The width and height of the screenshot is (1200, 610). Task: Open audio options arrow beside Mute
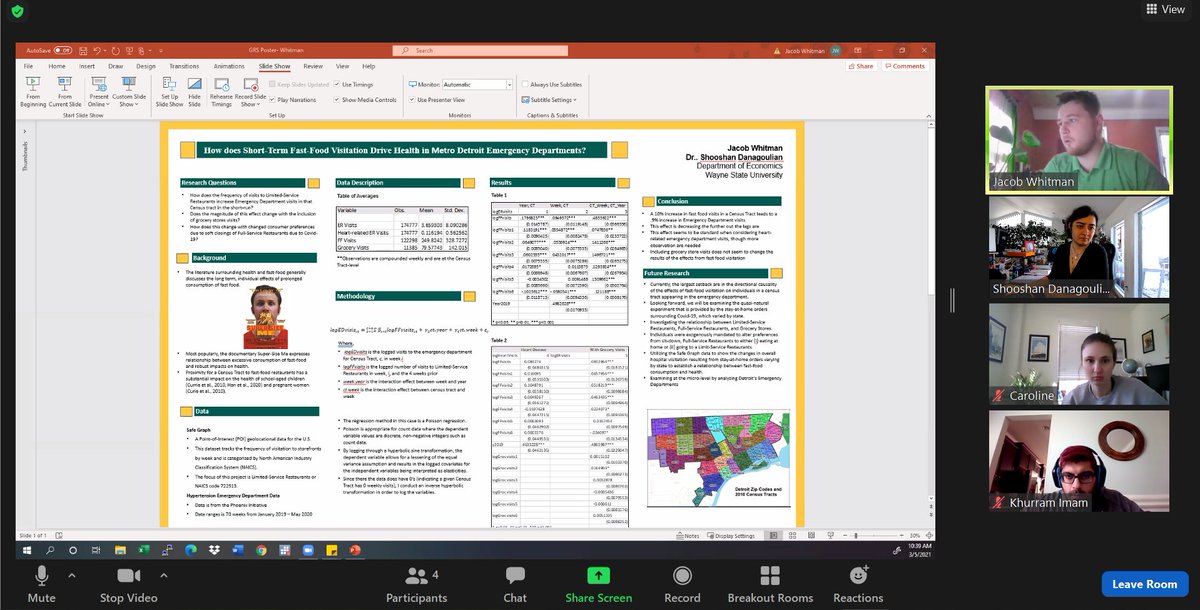click(70, 576)
